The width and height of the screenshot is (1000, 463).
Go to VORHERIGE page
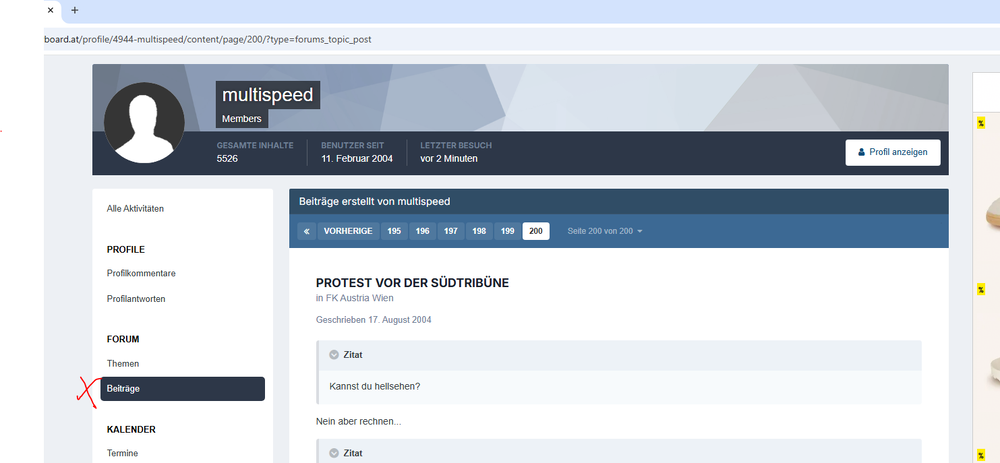pyautogui.click(x=348, y=231)
